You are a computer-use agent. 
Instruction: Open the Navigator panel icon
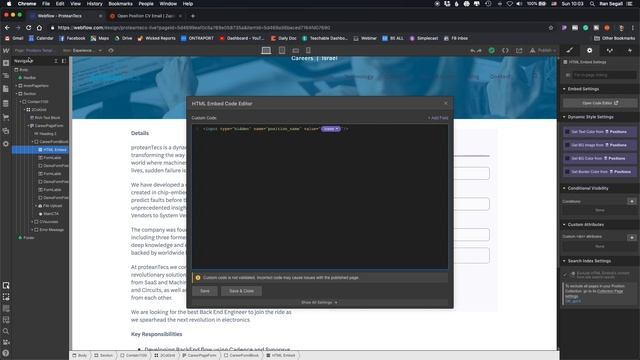(6, 76)
